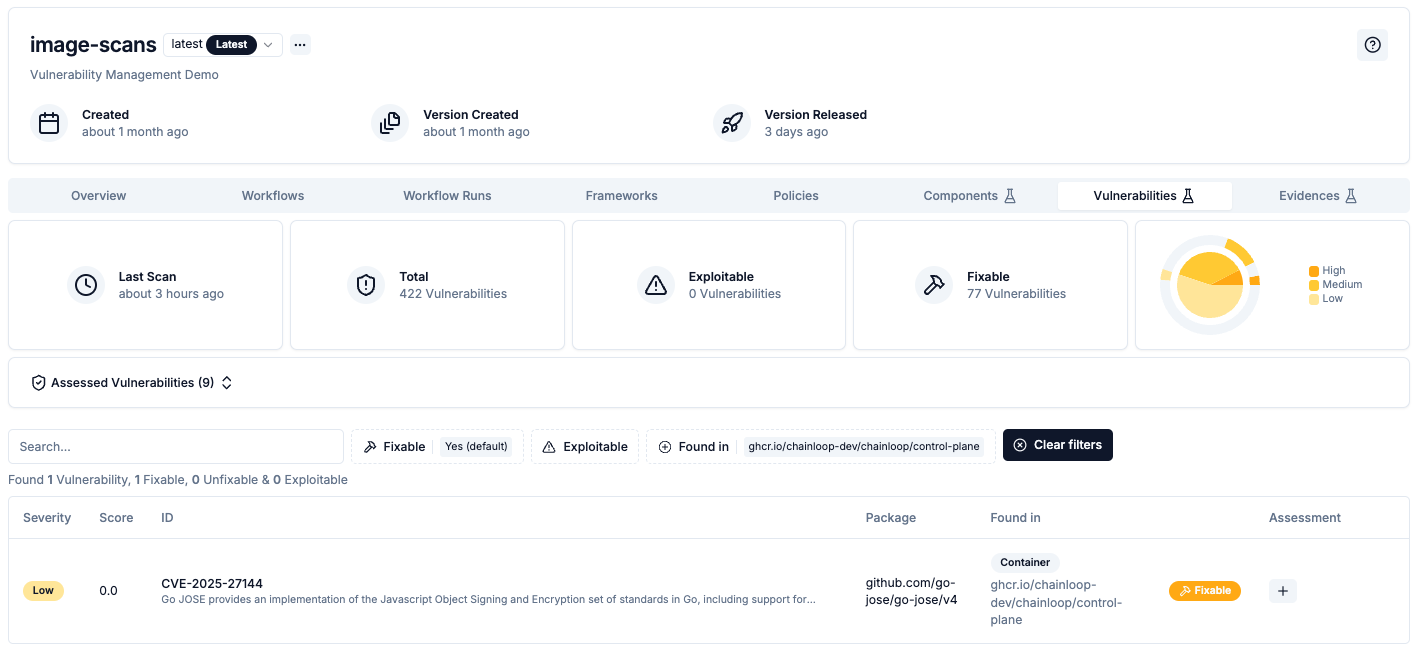
Task: Click the Search input field
Action: pyautogui.click(x=176, y=447)
